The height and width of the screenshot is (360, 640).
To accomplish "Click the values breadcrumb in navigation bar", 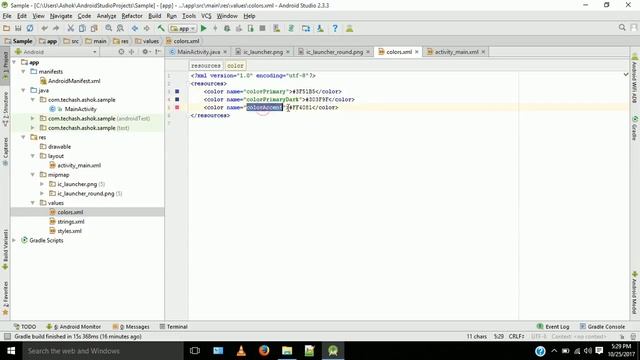I will [147, 41].
